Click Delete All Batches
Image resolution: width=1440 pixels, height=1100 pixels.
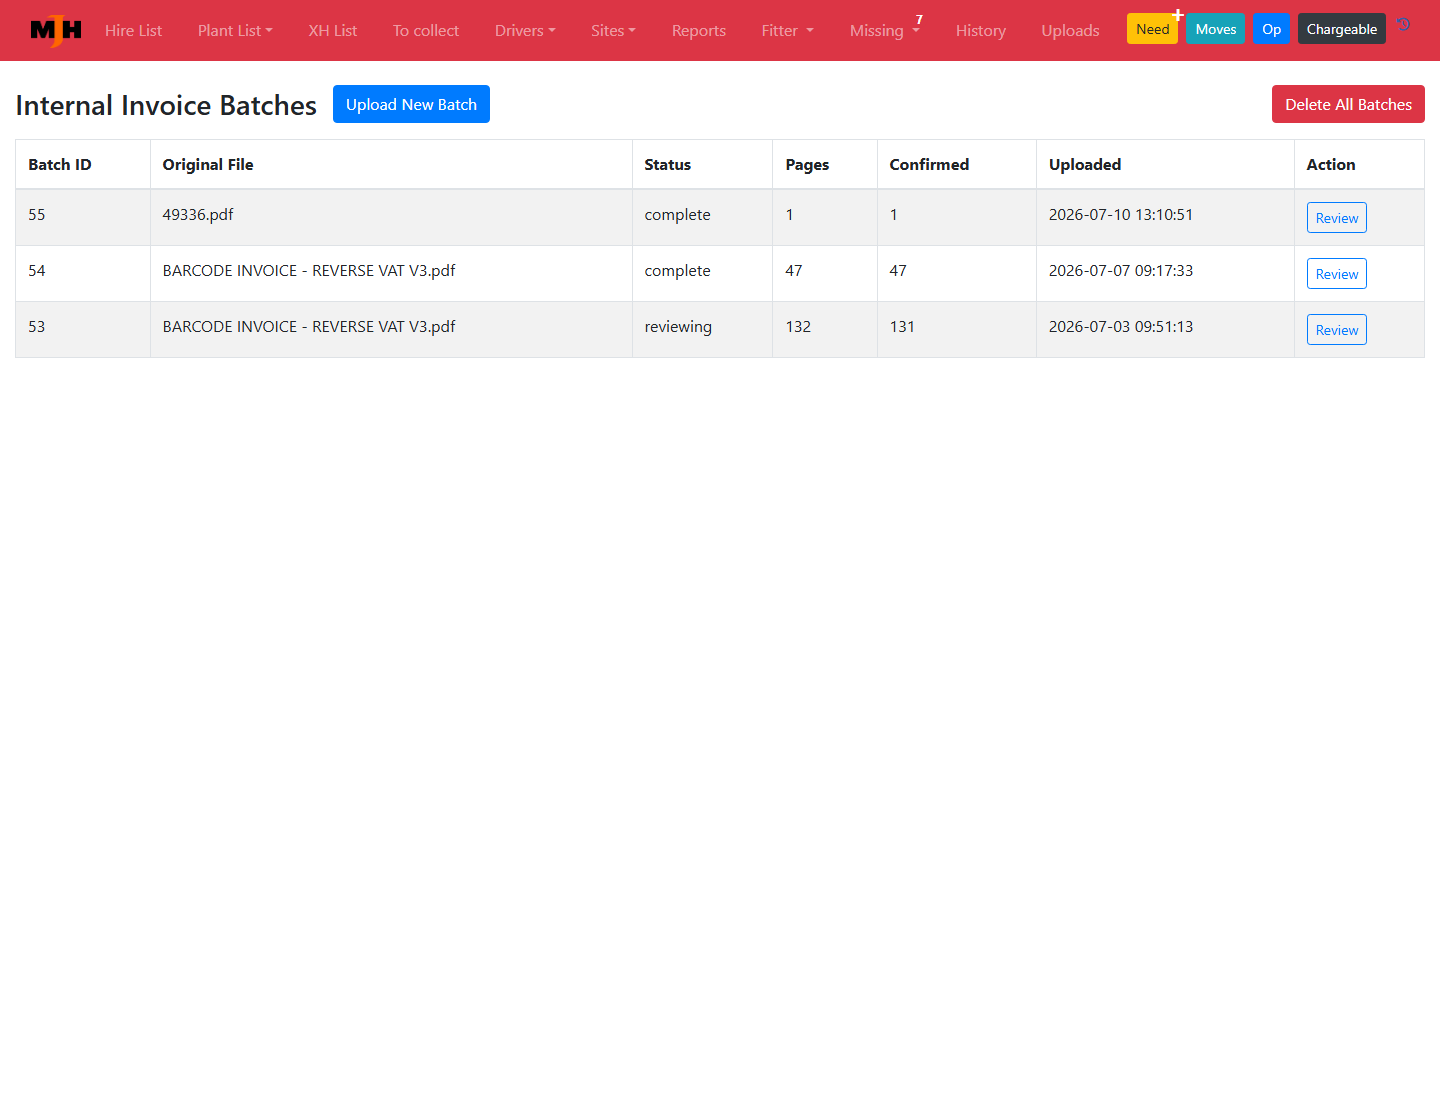(x=1348, y=104)
